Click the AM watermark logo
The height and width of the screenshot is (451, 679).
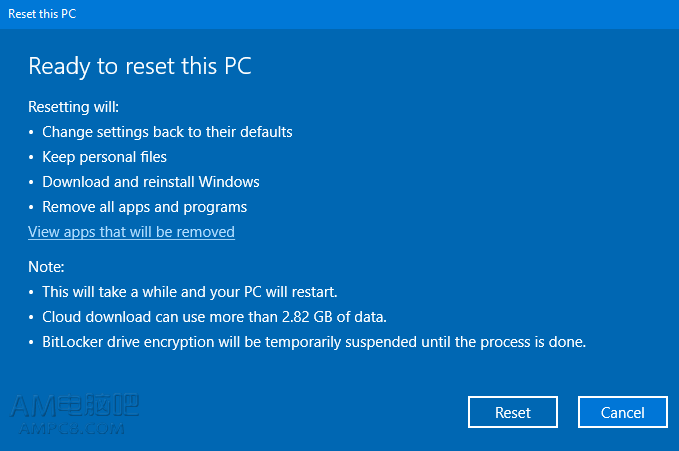click(74, 406)
